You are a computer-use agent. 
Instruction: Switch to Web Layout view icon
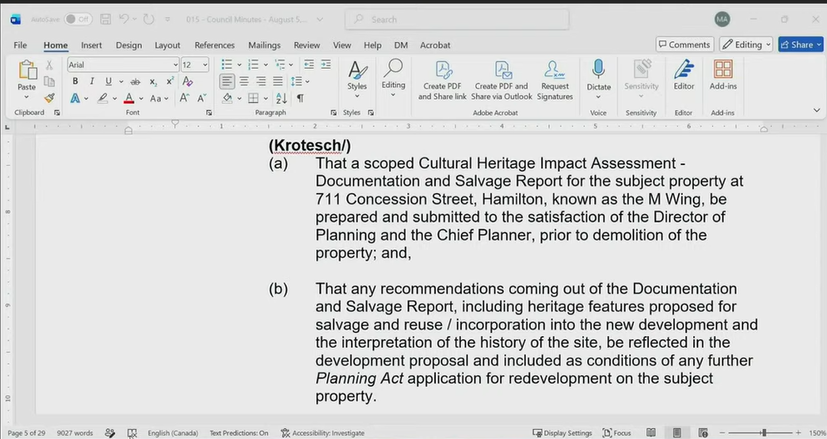click(x=703, y=433)
